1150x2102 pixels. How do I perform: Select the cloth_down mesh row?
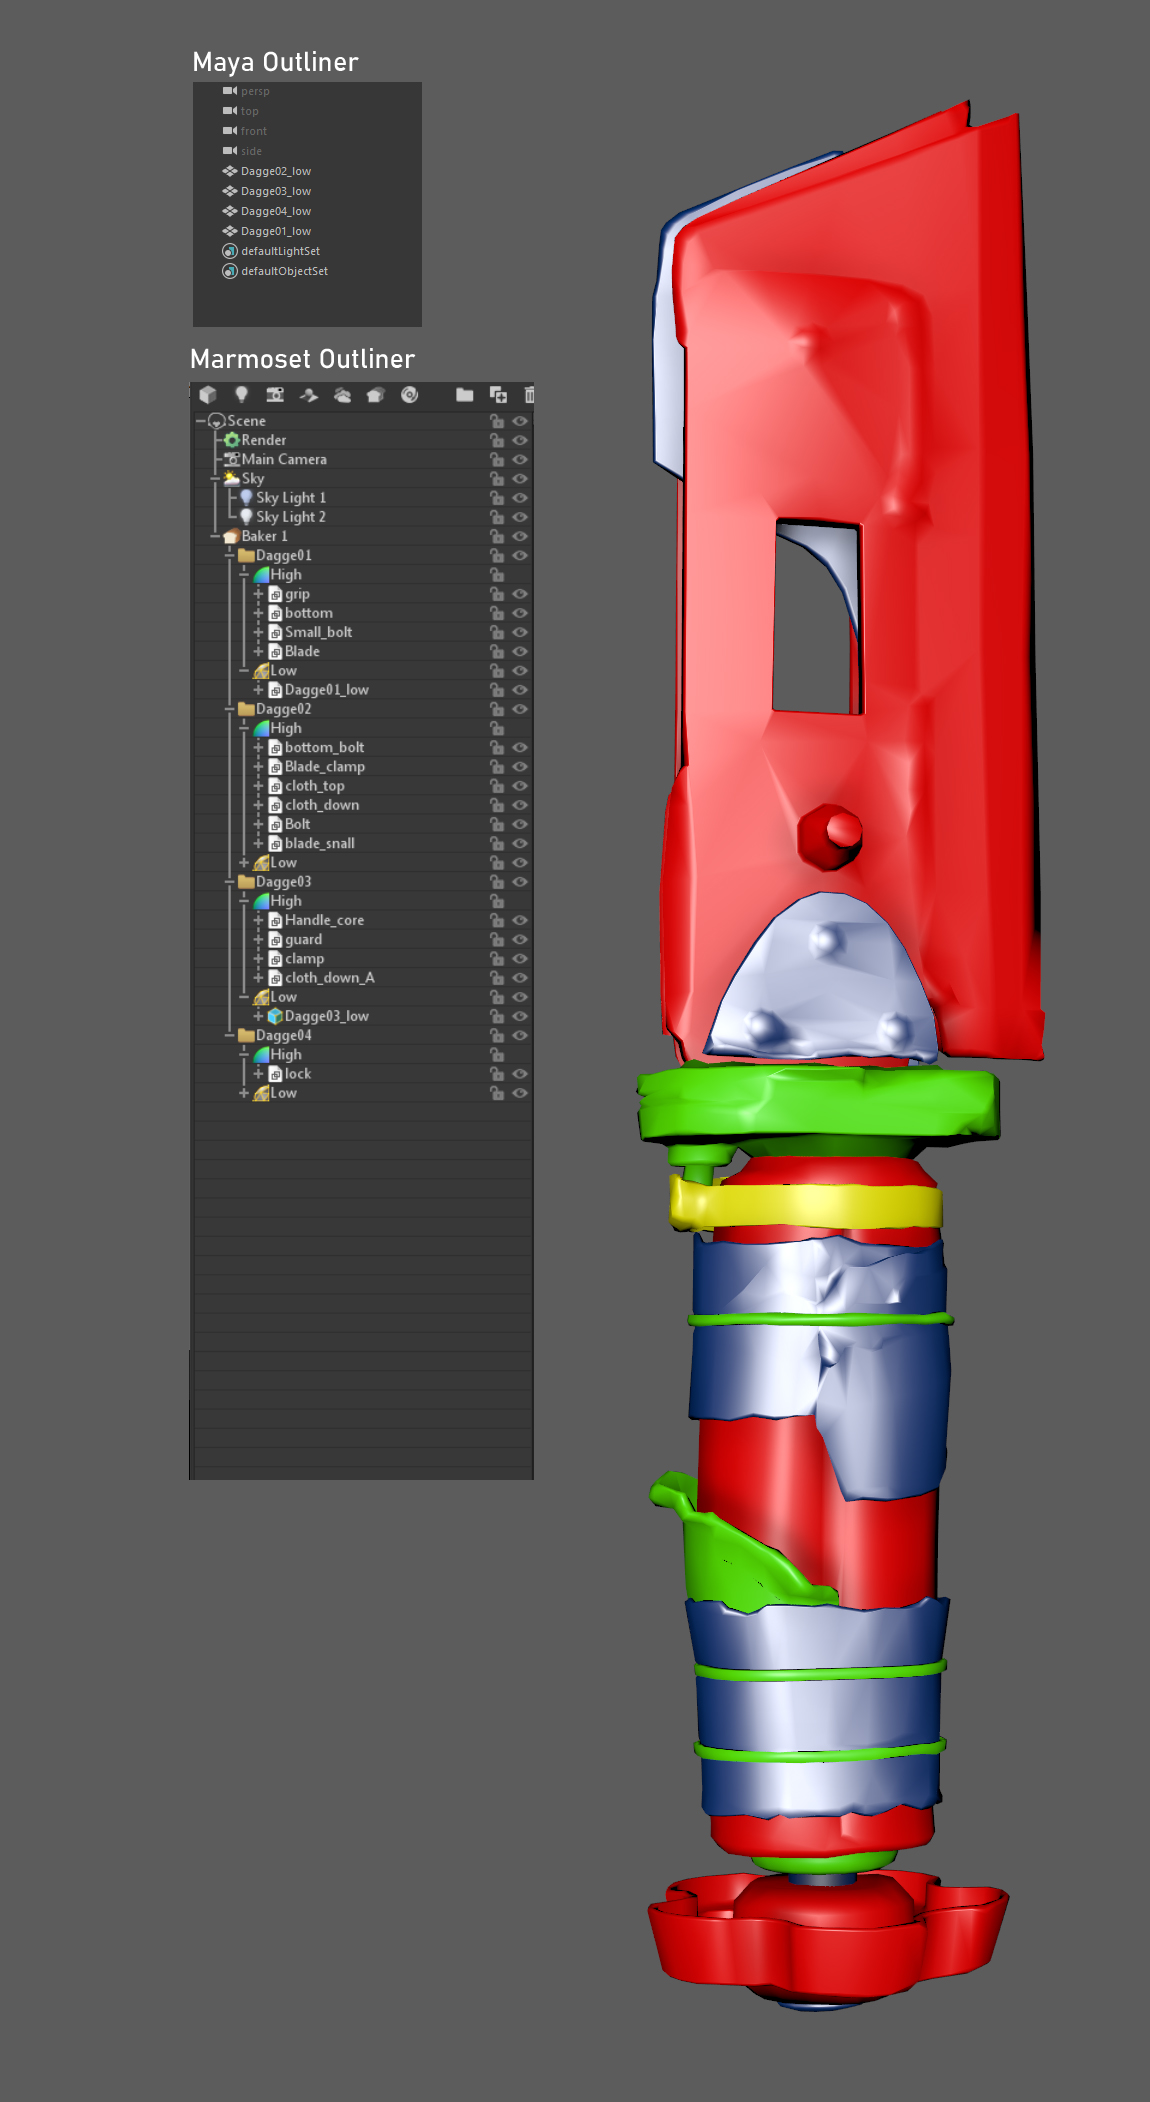362,805
